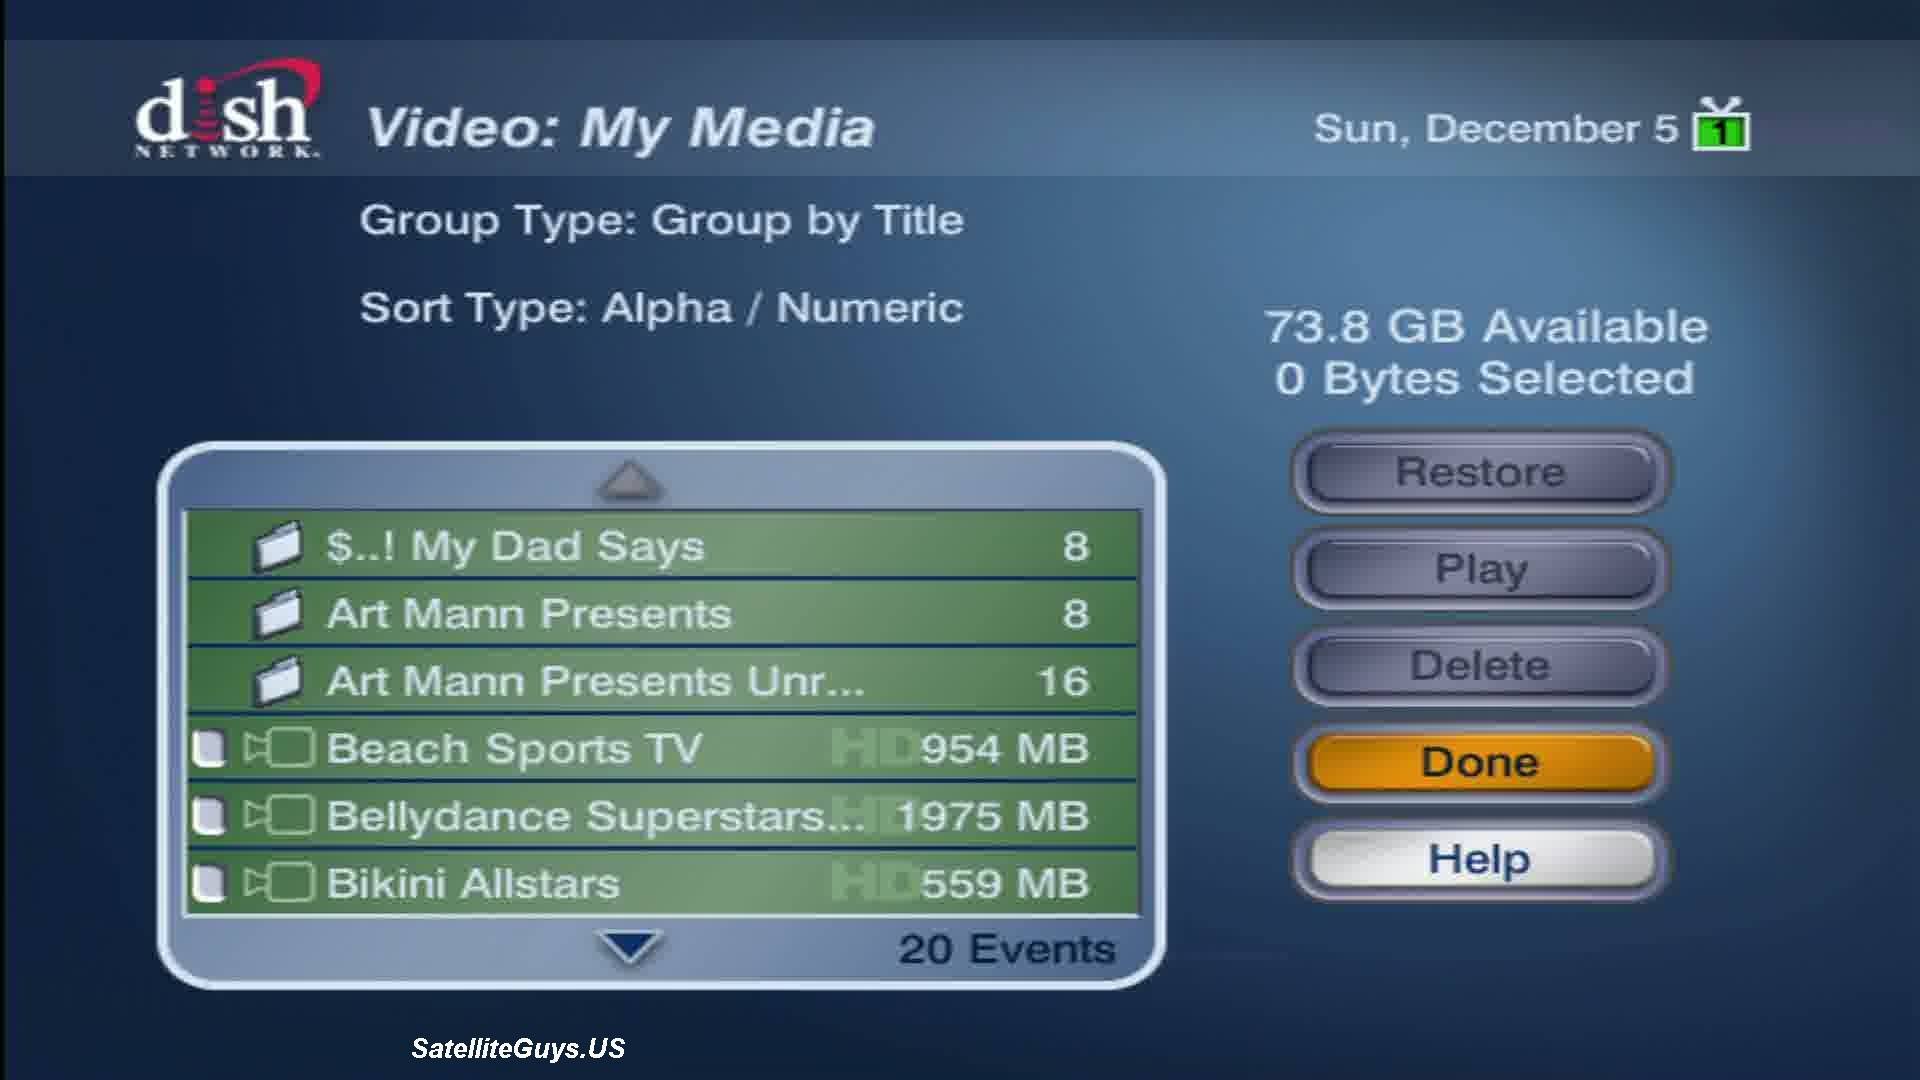Click HD badge on Beach Sports TV row

[x=874, y=749]
